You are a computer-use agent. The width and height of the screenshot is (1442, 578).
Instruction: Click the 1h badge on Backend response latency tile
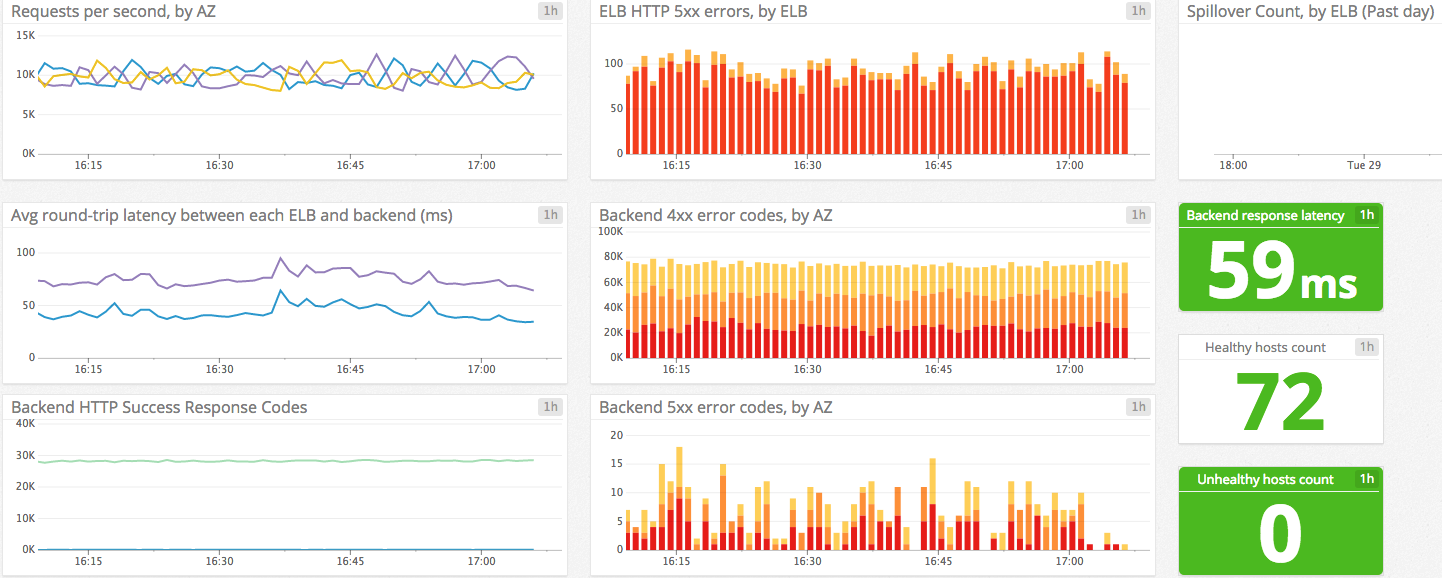click(x=1368, y=214)
